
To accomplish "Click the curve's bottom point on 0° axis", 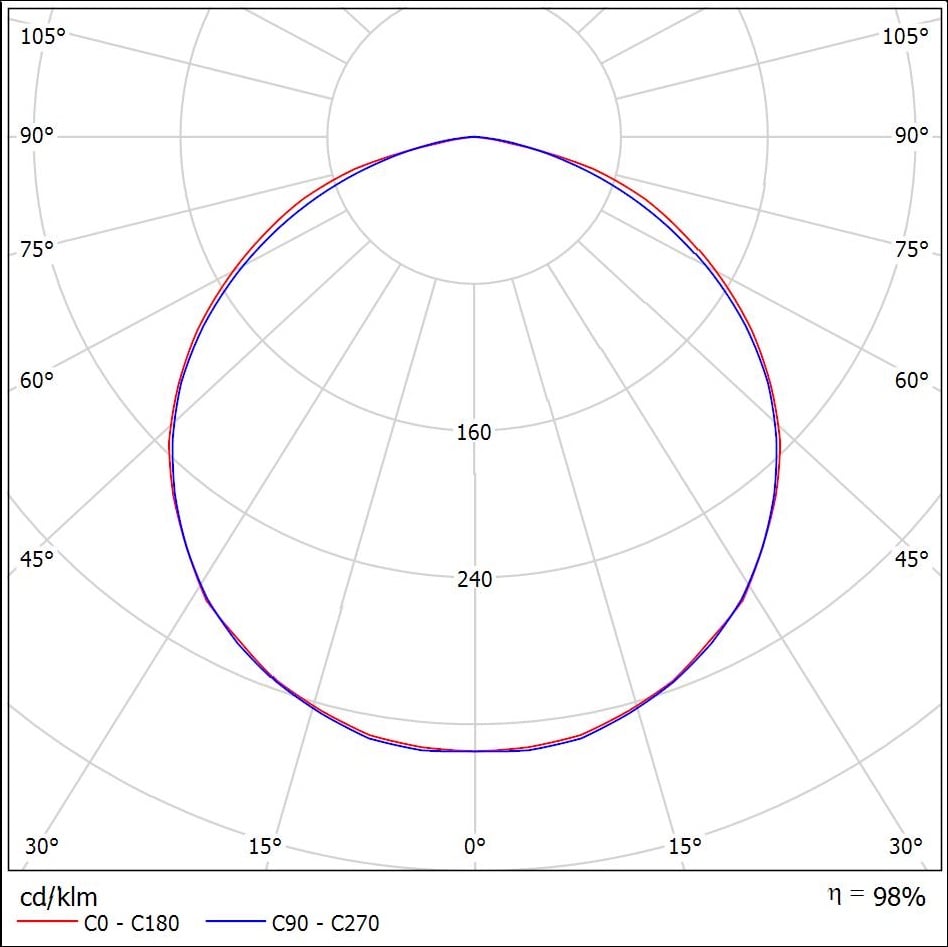I will pos(475,751).
